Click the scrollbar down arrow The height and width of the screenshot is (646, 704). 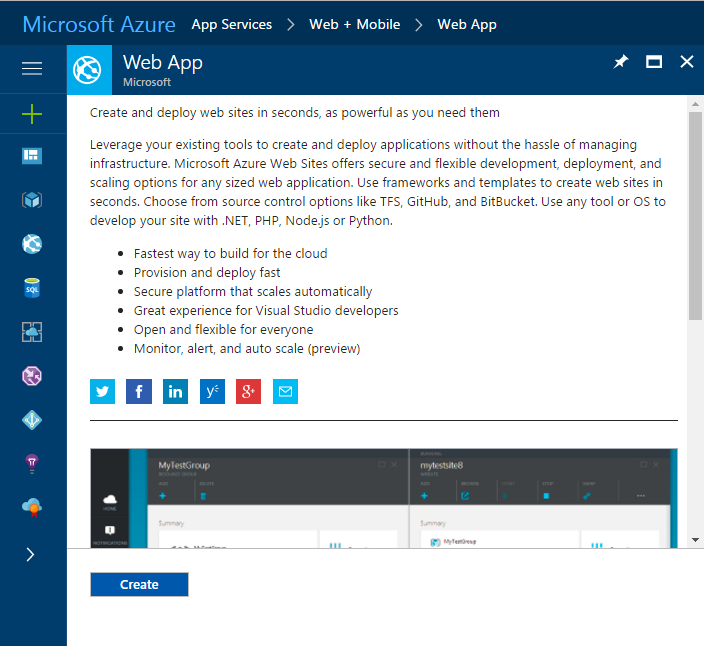tap(695, 540)
